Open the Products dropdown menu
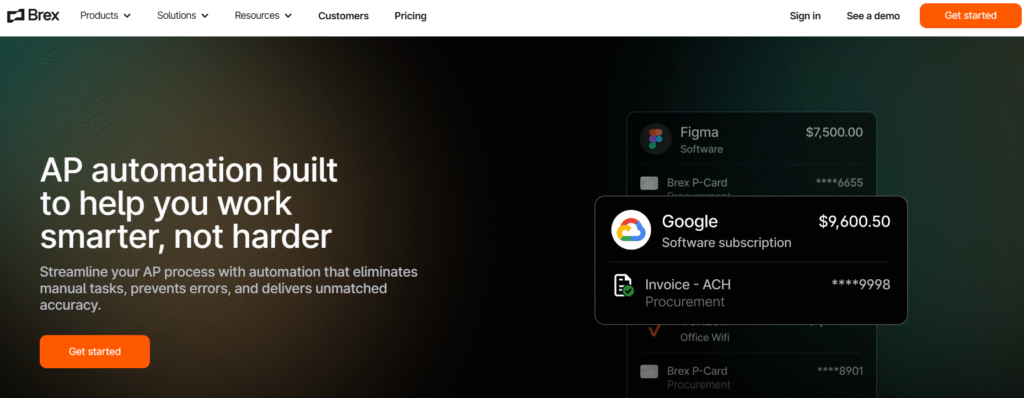1024x398 pixels. tap(106, 15)
